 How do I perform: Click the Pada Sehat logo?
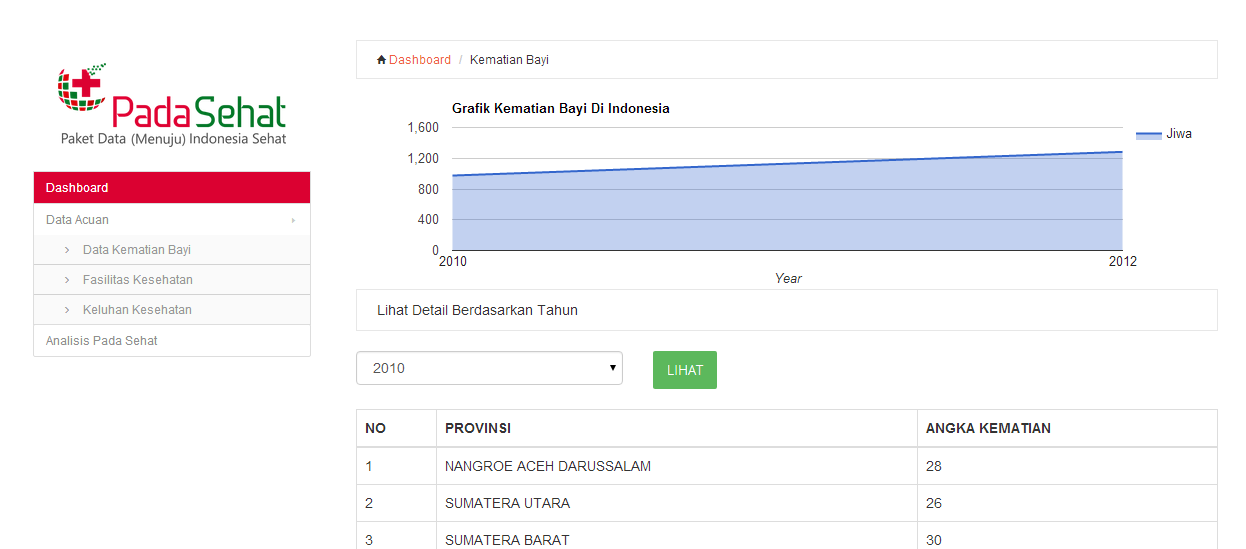[x=173, y=104]
